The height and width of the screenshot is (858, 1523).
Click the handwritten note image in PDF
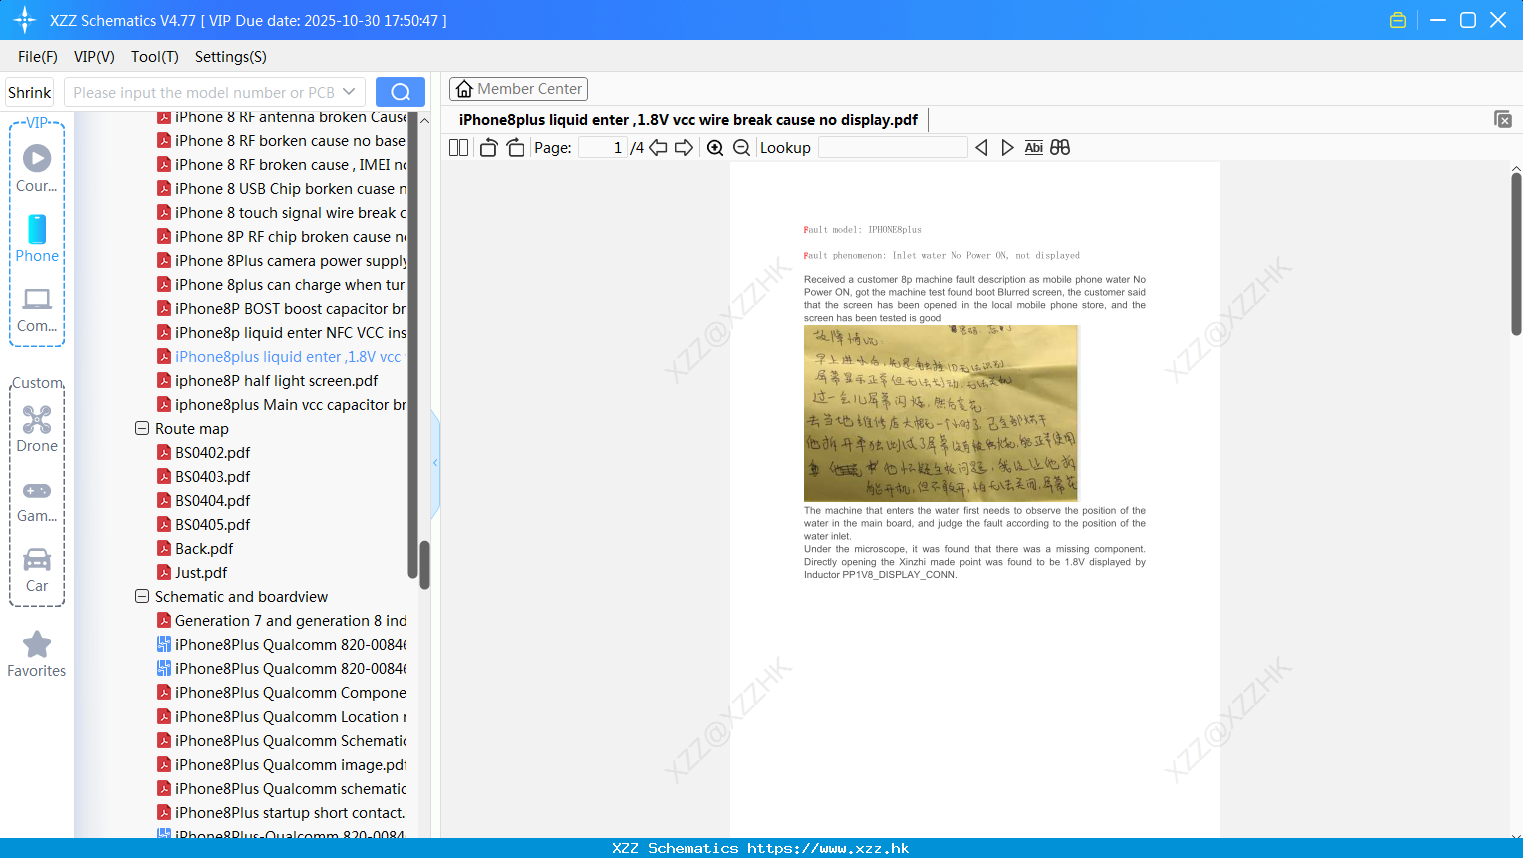pos(941,413)
